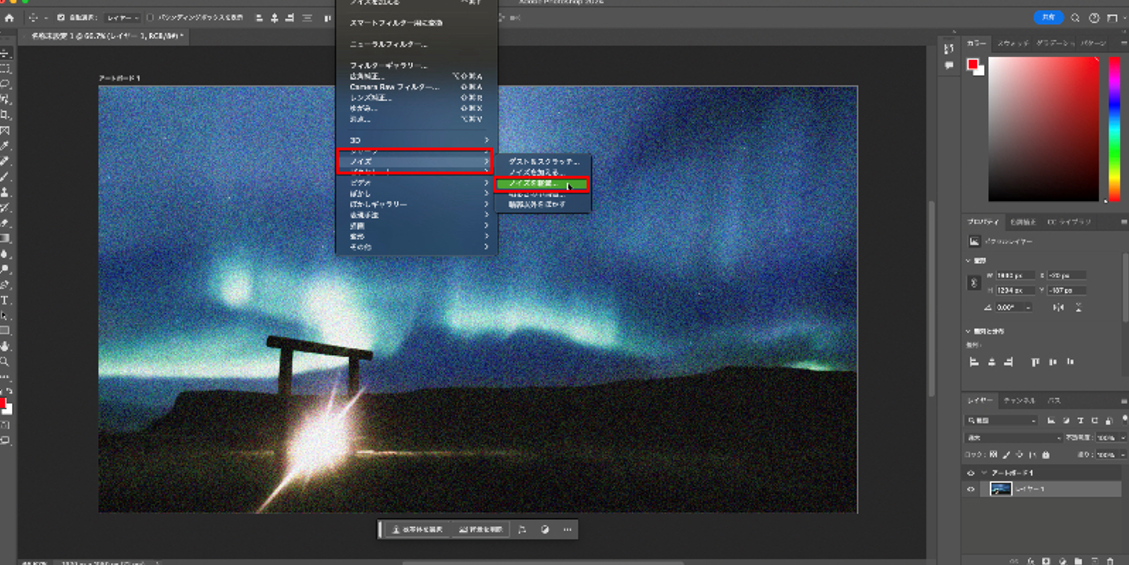This screenshot has width=1129, height=565.
Task: Click the レイヤー 1 layer thumbnail
Action: coord(1001,489)
